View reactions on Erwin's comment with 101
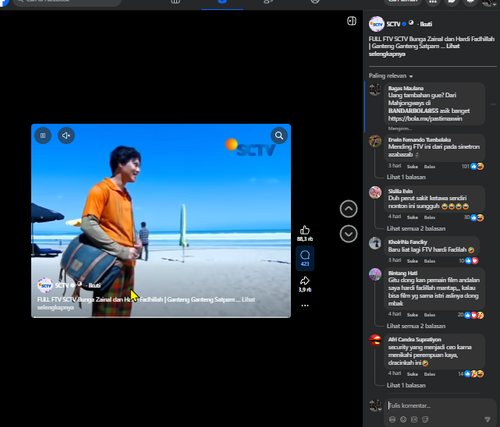This screenshot has height=427, width=500. coord(473,166)
